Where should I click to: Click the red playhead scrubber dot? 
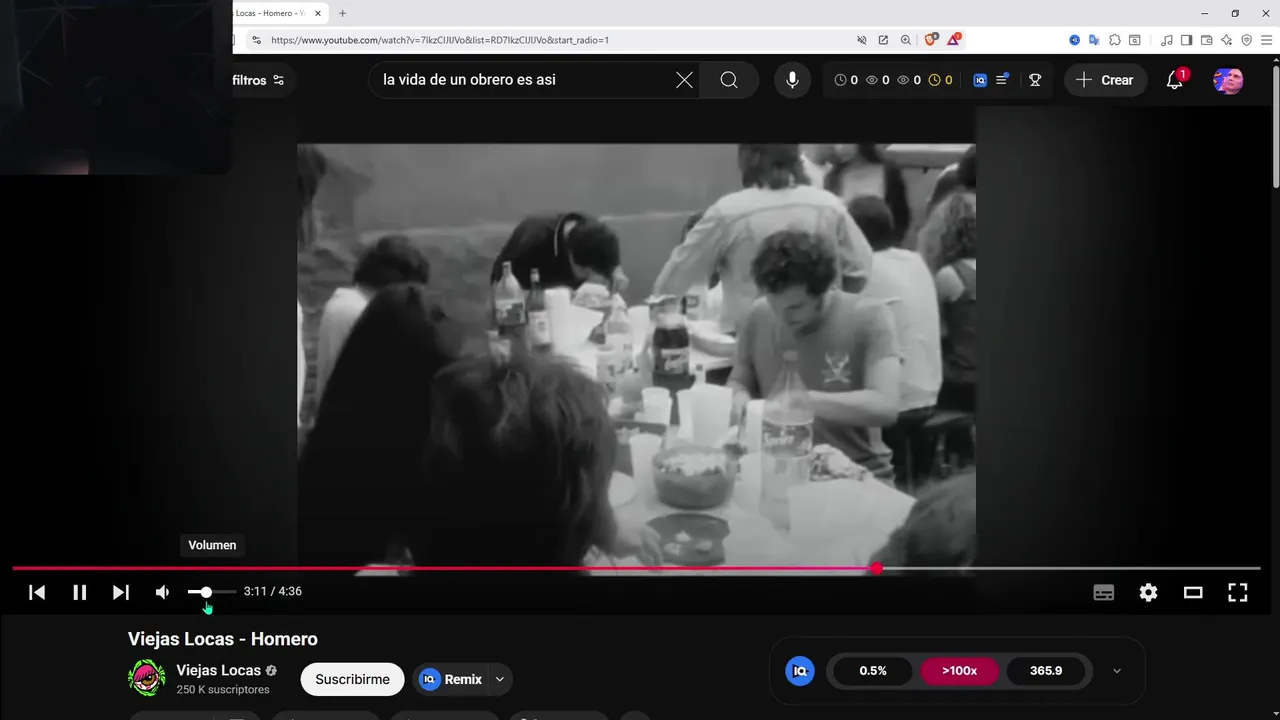pyautogui.click(x=877, y=568)
